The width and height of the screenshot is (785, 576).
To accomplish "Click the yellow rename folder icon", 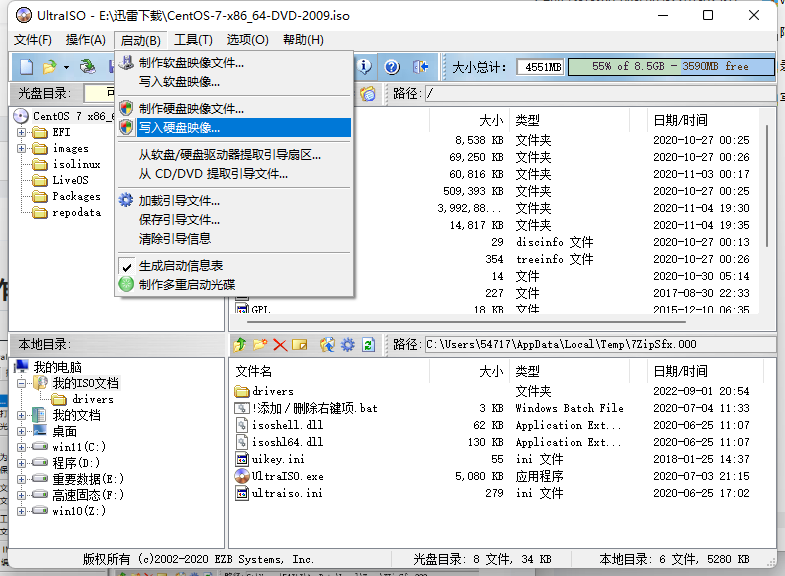I will click(299, 344).
